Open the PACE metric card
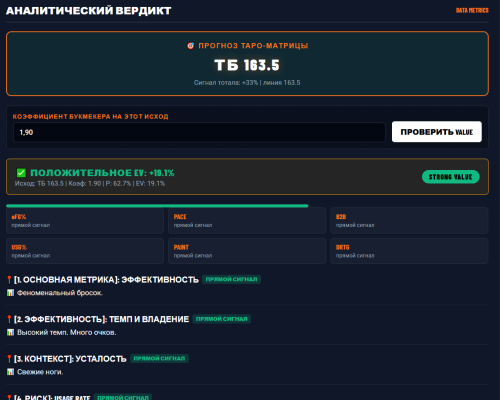500x400 pixels. point(247,221)
